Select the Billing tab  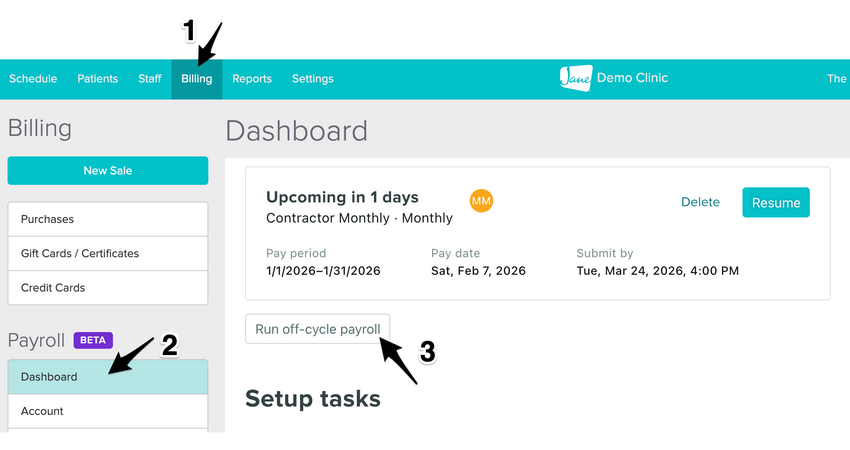pos(197,79)
